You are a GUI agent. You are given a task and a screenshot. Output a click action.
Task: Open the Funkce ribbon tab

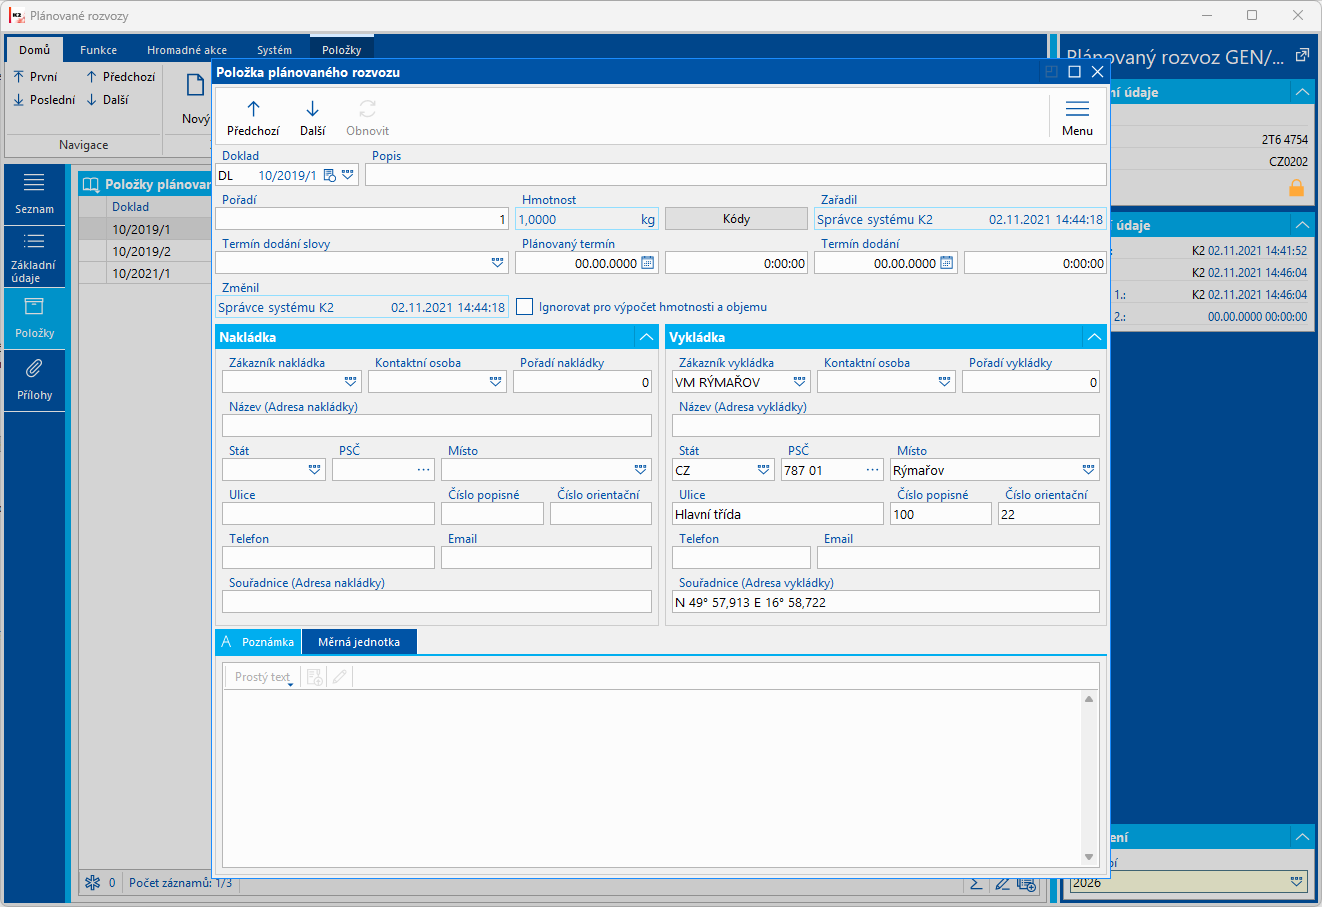(x=99, y=50)
